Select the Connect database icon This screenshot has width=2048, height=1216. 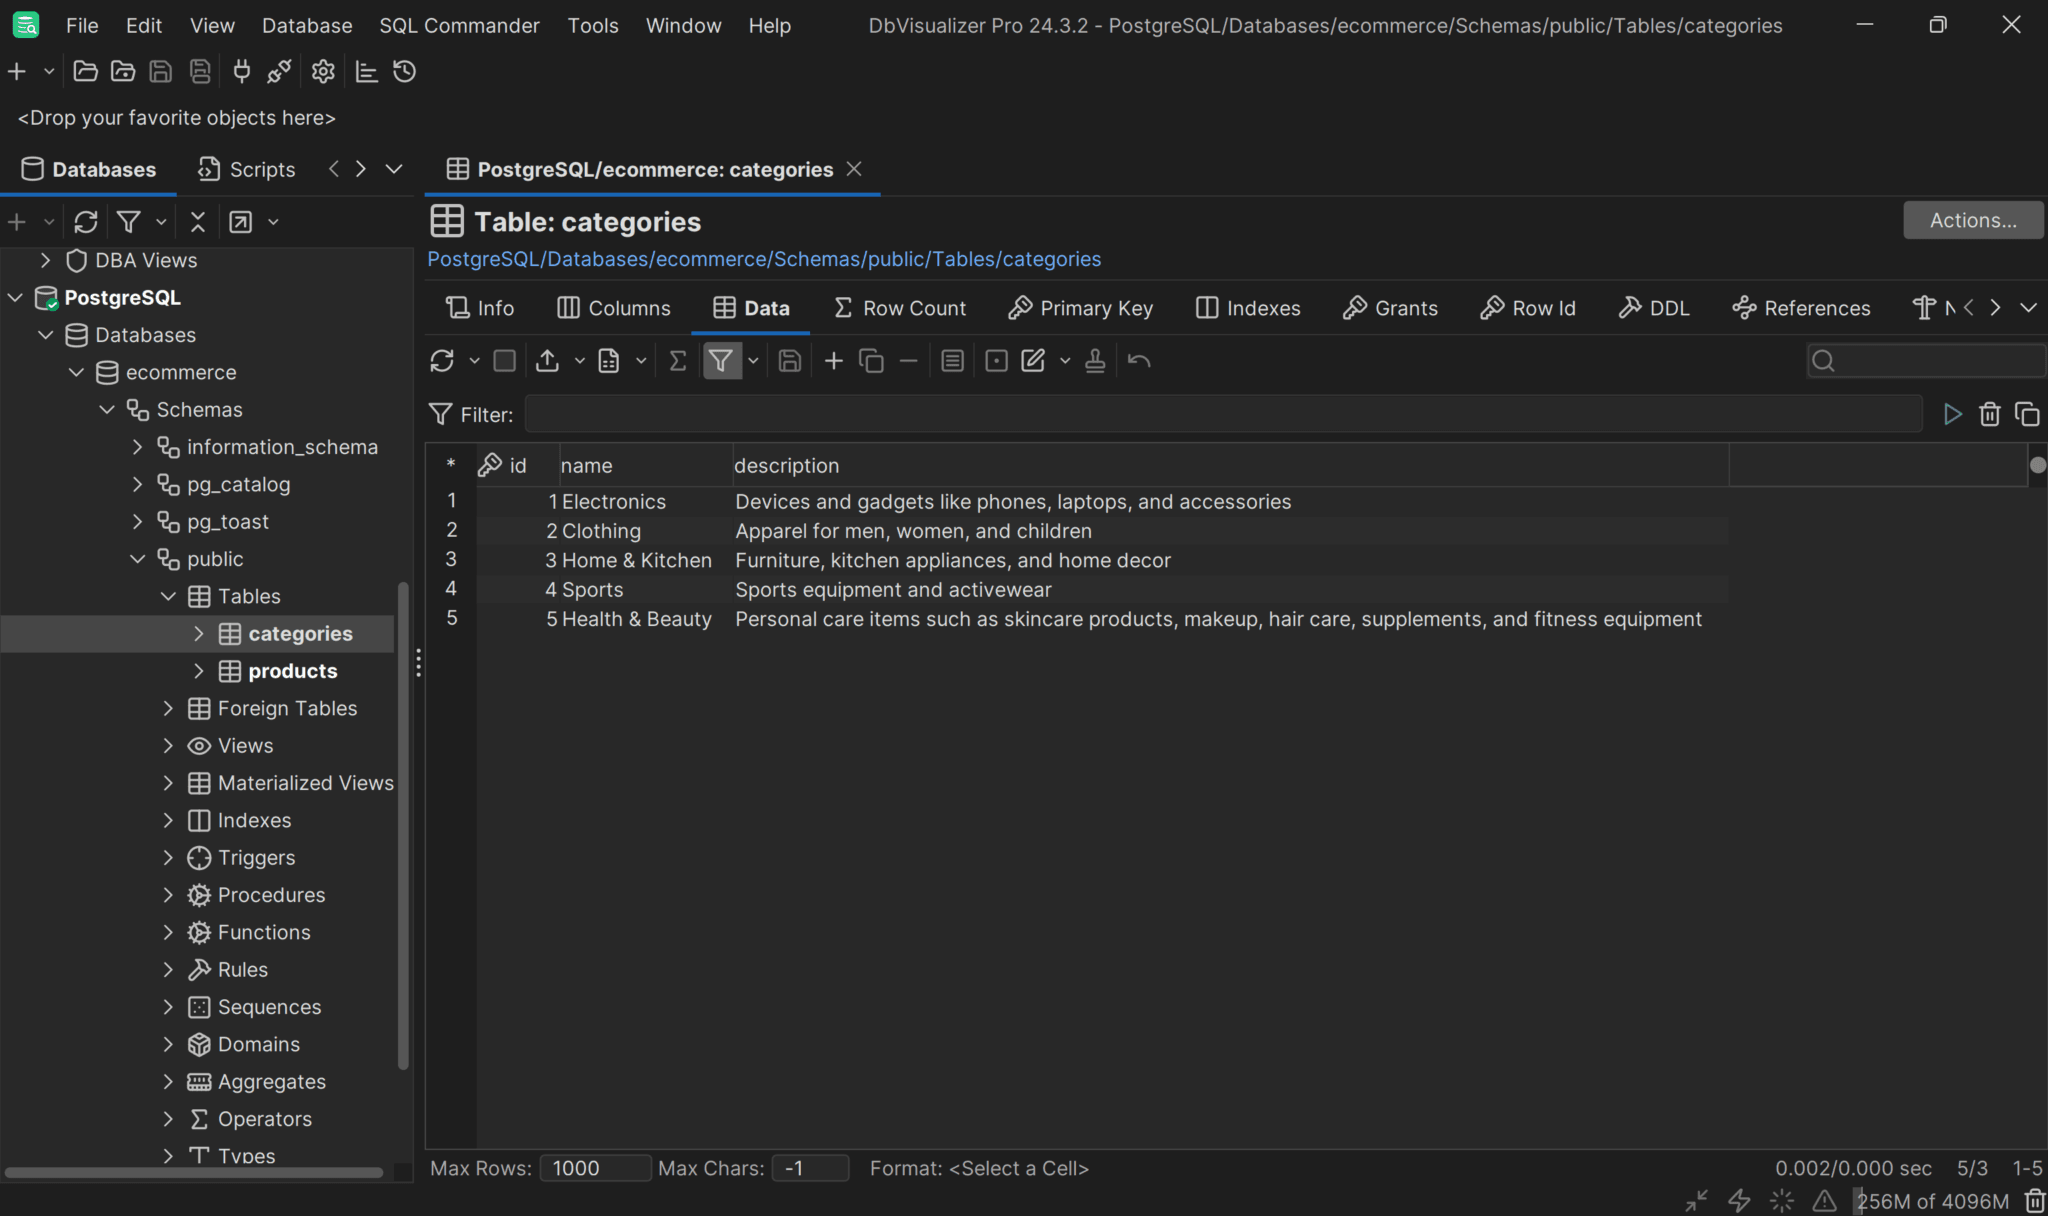pyautogui.click(x=241, y=71)
